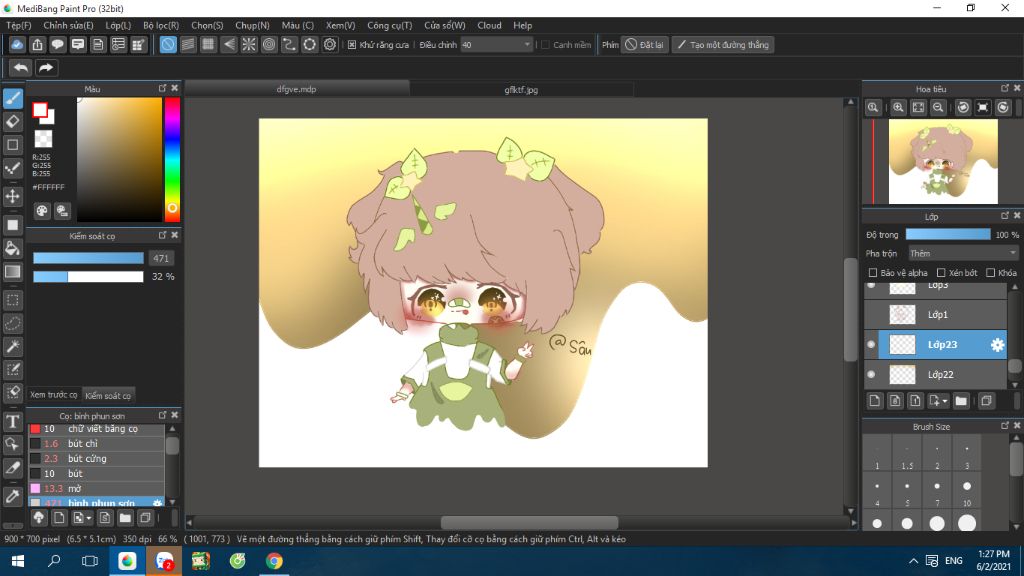Select the Move tool

click(x=12, y=196)
